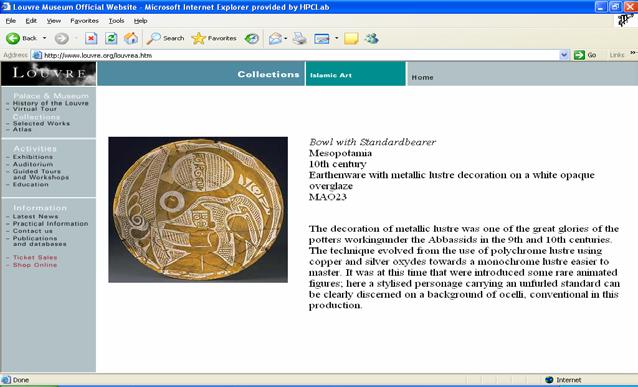Go to the browser Home page icon
This screenshot has height=387, width=638.
(x=131, y=38)
